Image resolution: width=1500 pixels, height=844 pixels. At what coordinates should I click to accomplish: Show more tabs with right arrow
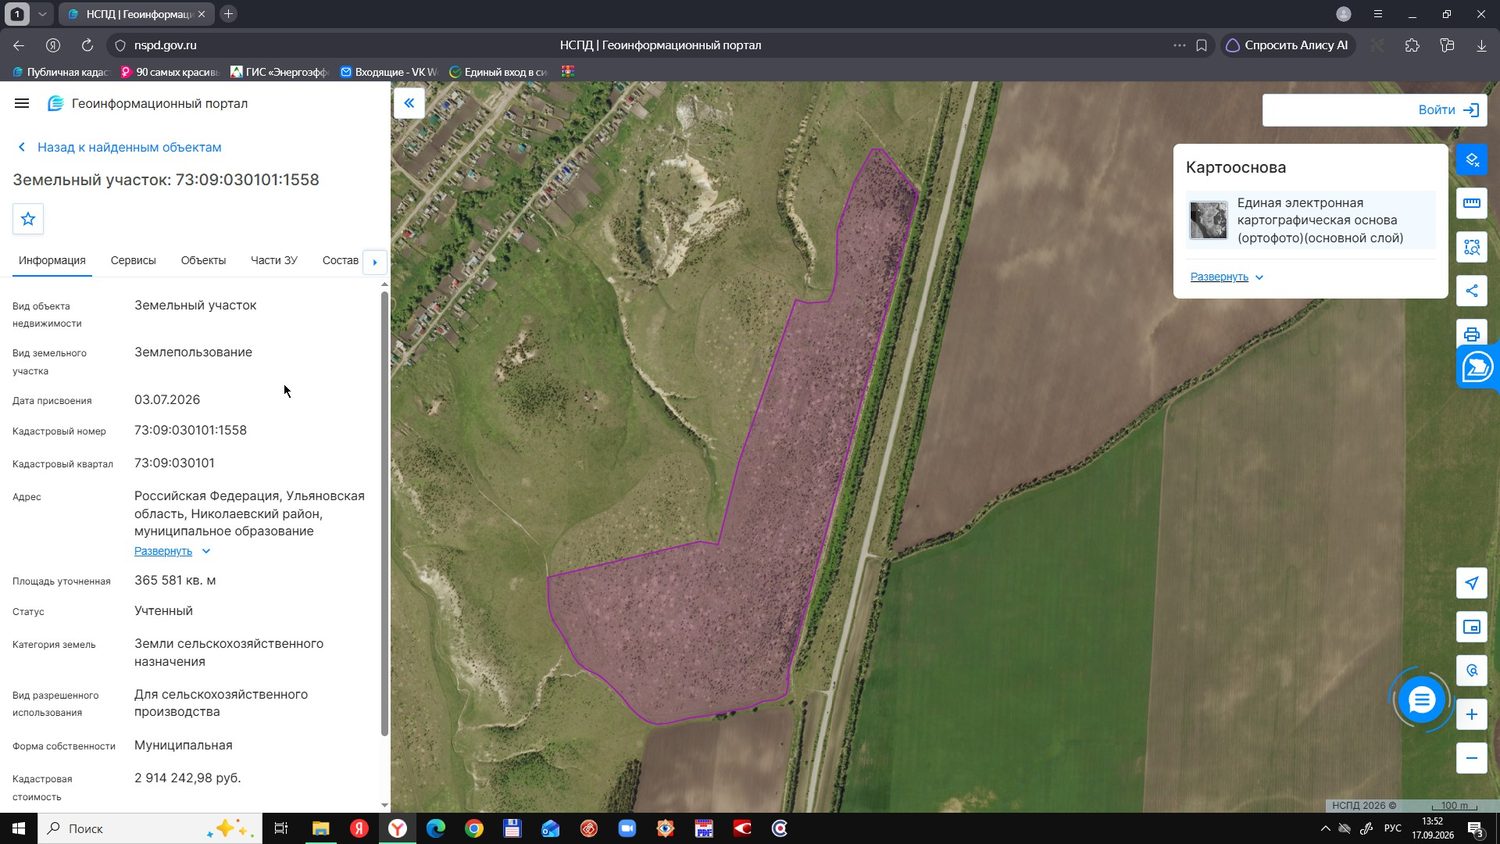pyautogui.click(x=375, y=262)
